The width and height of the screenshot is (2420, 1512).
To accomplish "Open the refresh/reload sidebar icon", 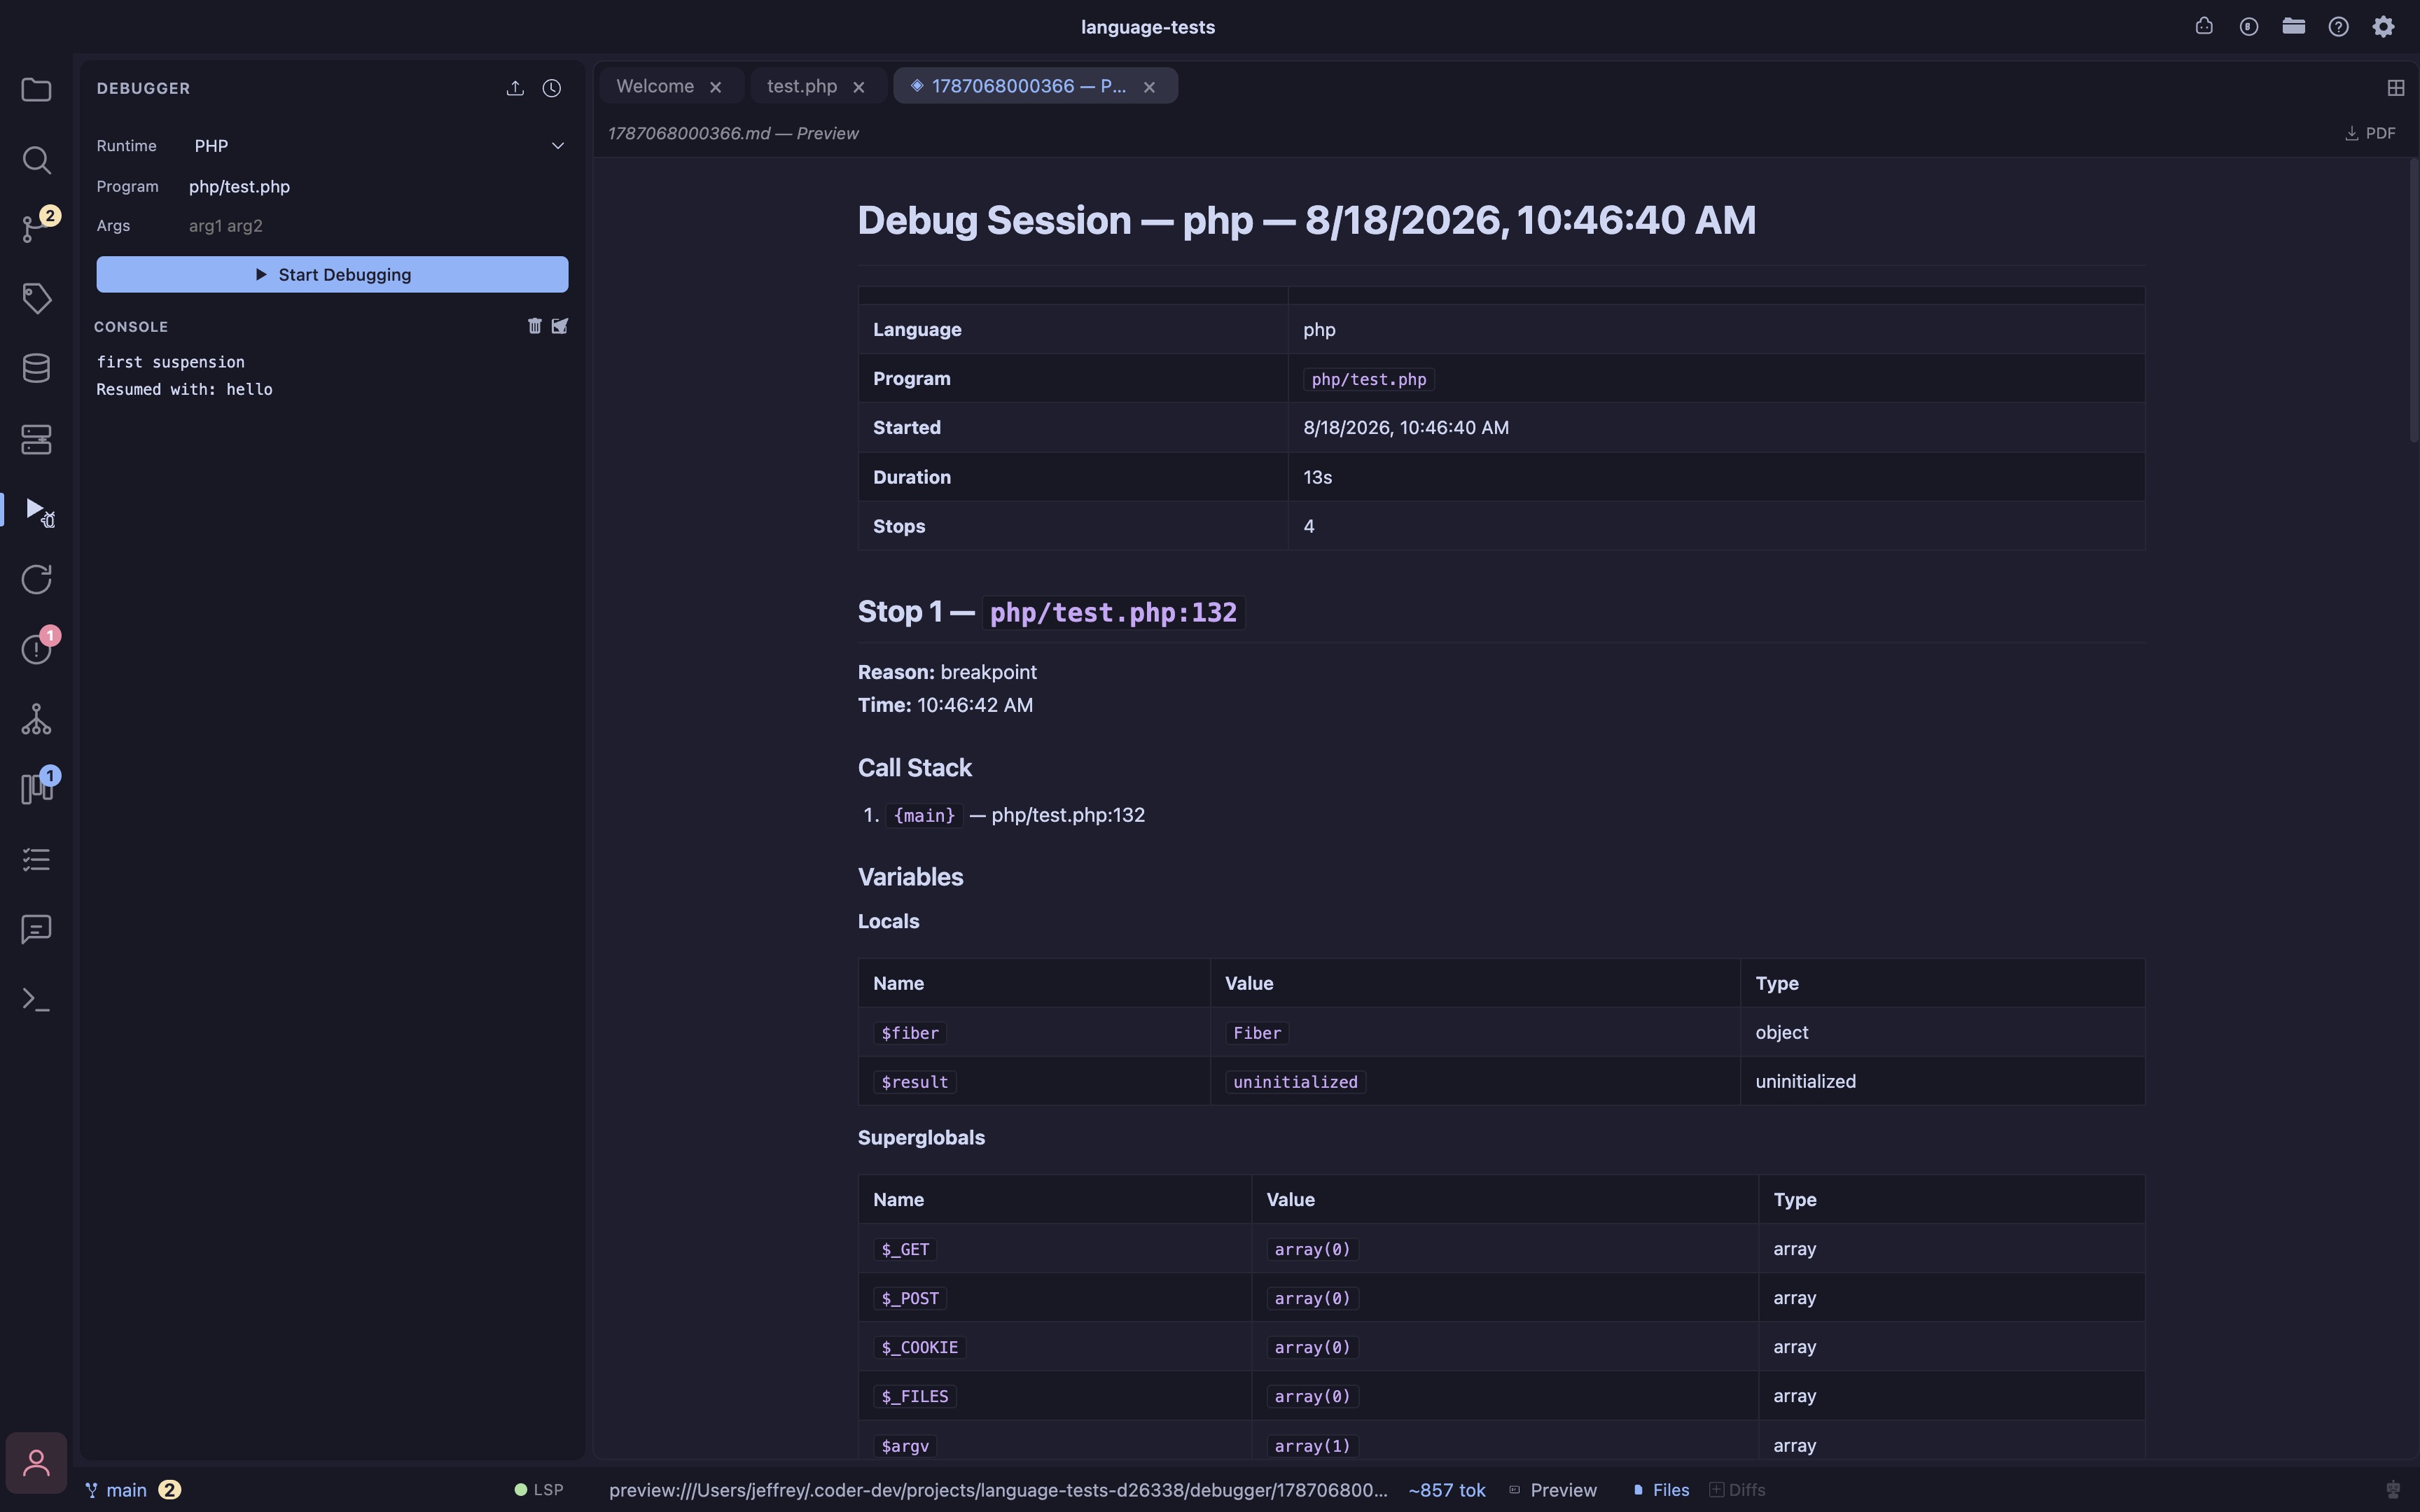I will (x=36, y=579).
